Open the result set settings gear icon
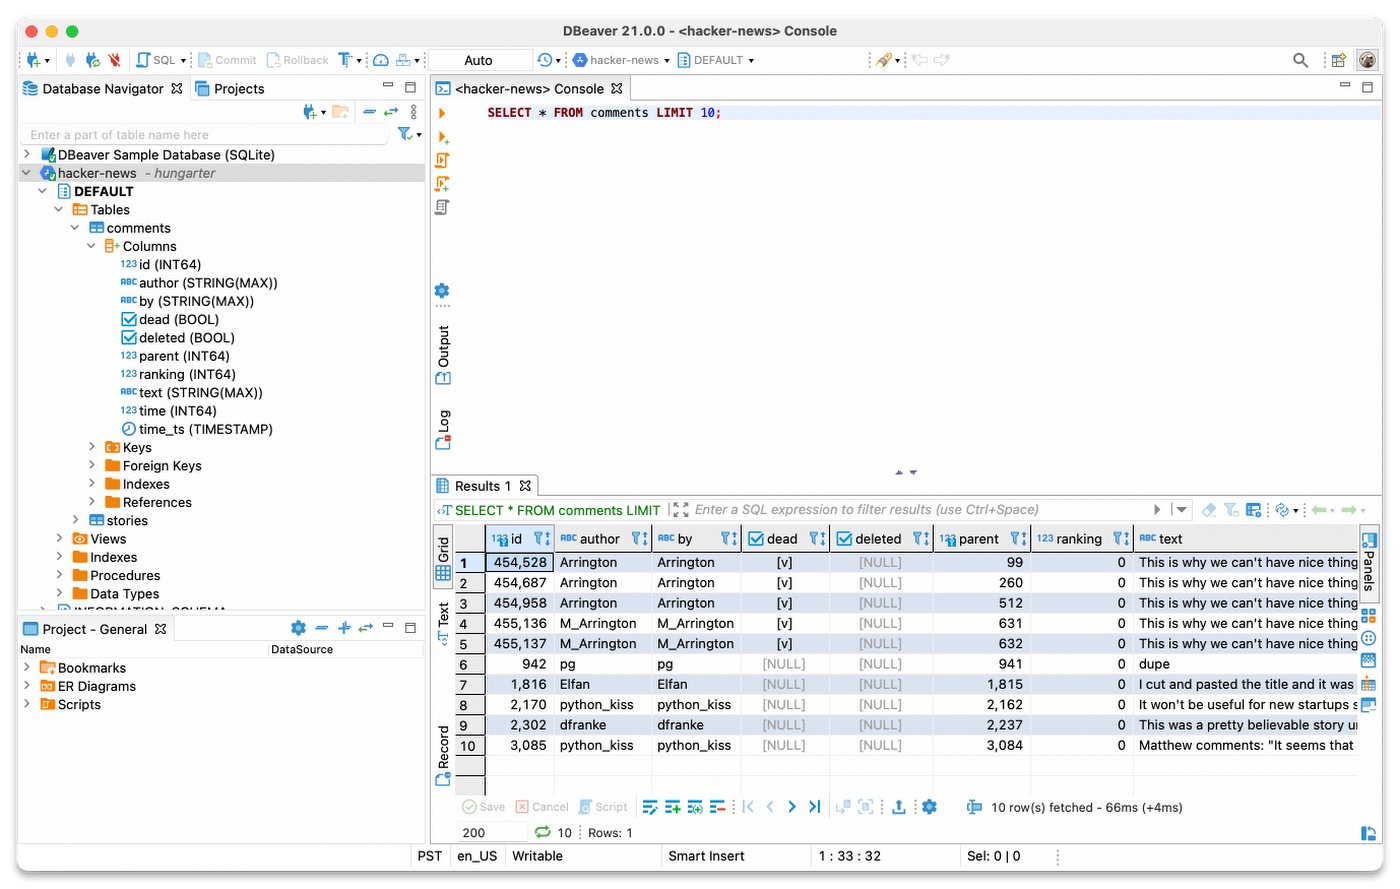The width and height of the screenshot is (1400, 889). [930, 807]
